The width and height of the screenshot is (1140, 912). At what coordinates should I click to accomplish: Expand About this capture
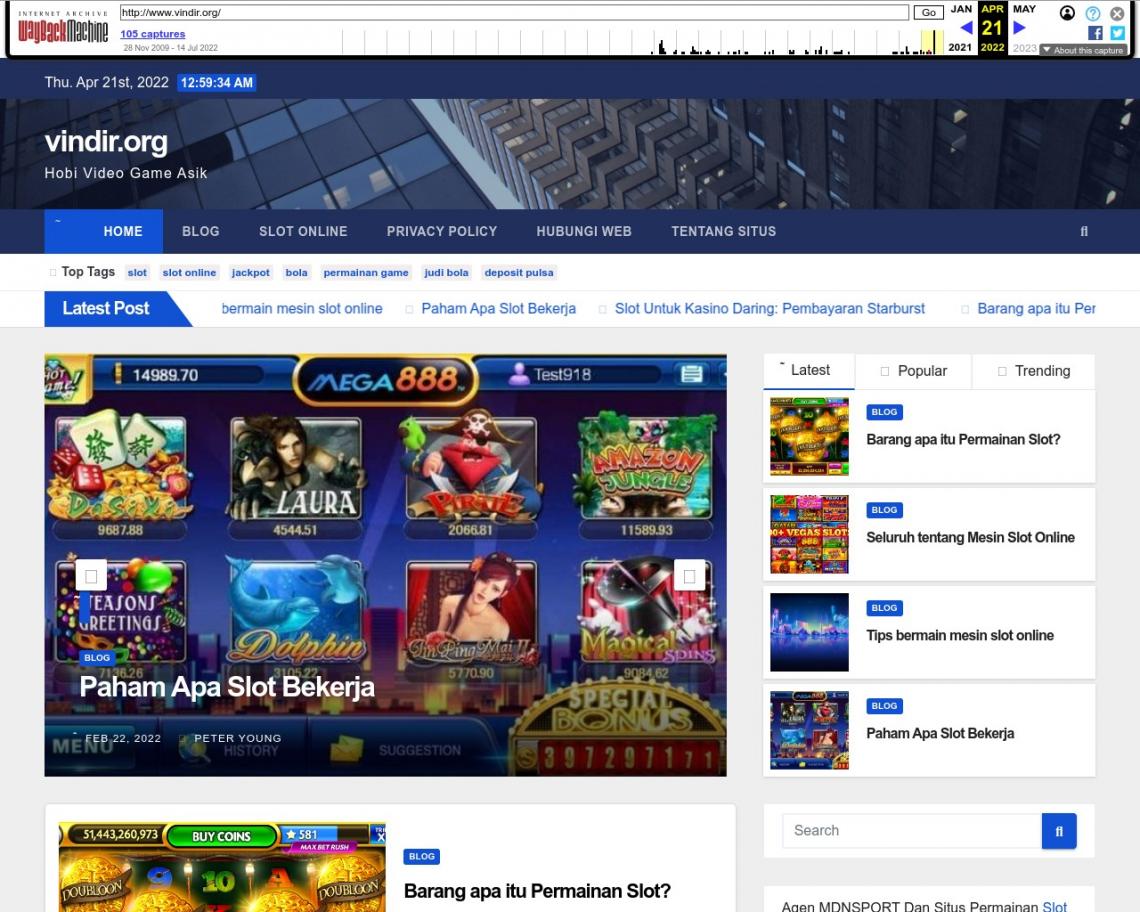tap(1083, 50)
